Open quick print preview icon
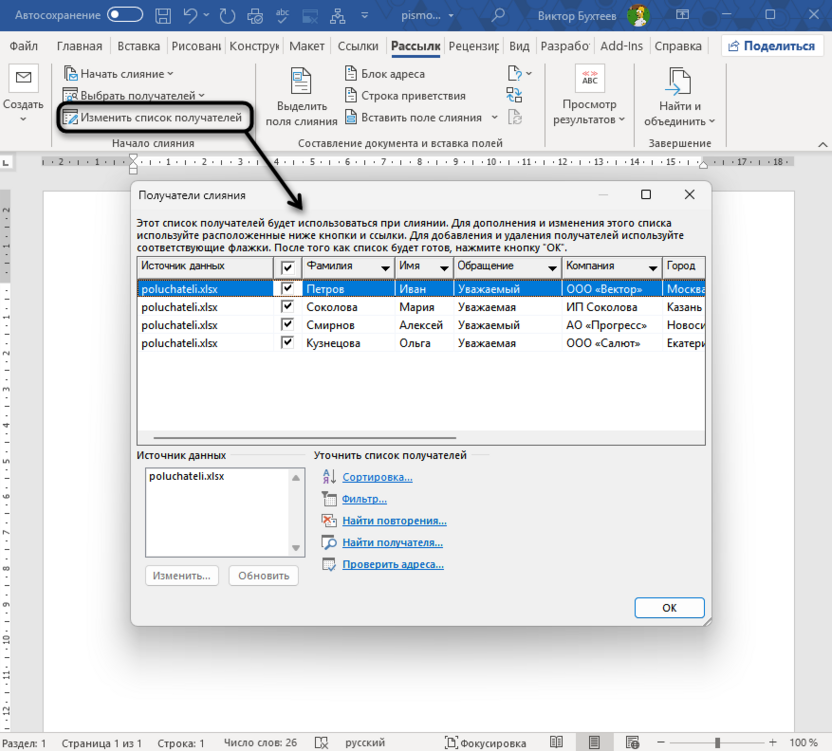The height and width of the screenshot is (751, 832). (255, 16)
